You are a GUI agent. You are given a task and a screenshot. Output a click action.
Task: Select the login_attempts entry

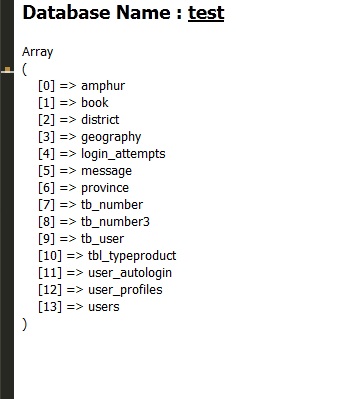(123, 154)
